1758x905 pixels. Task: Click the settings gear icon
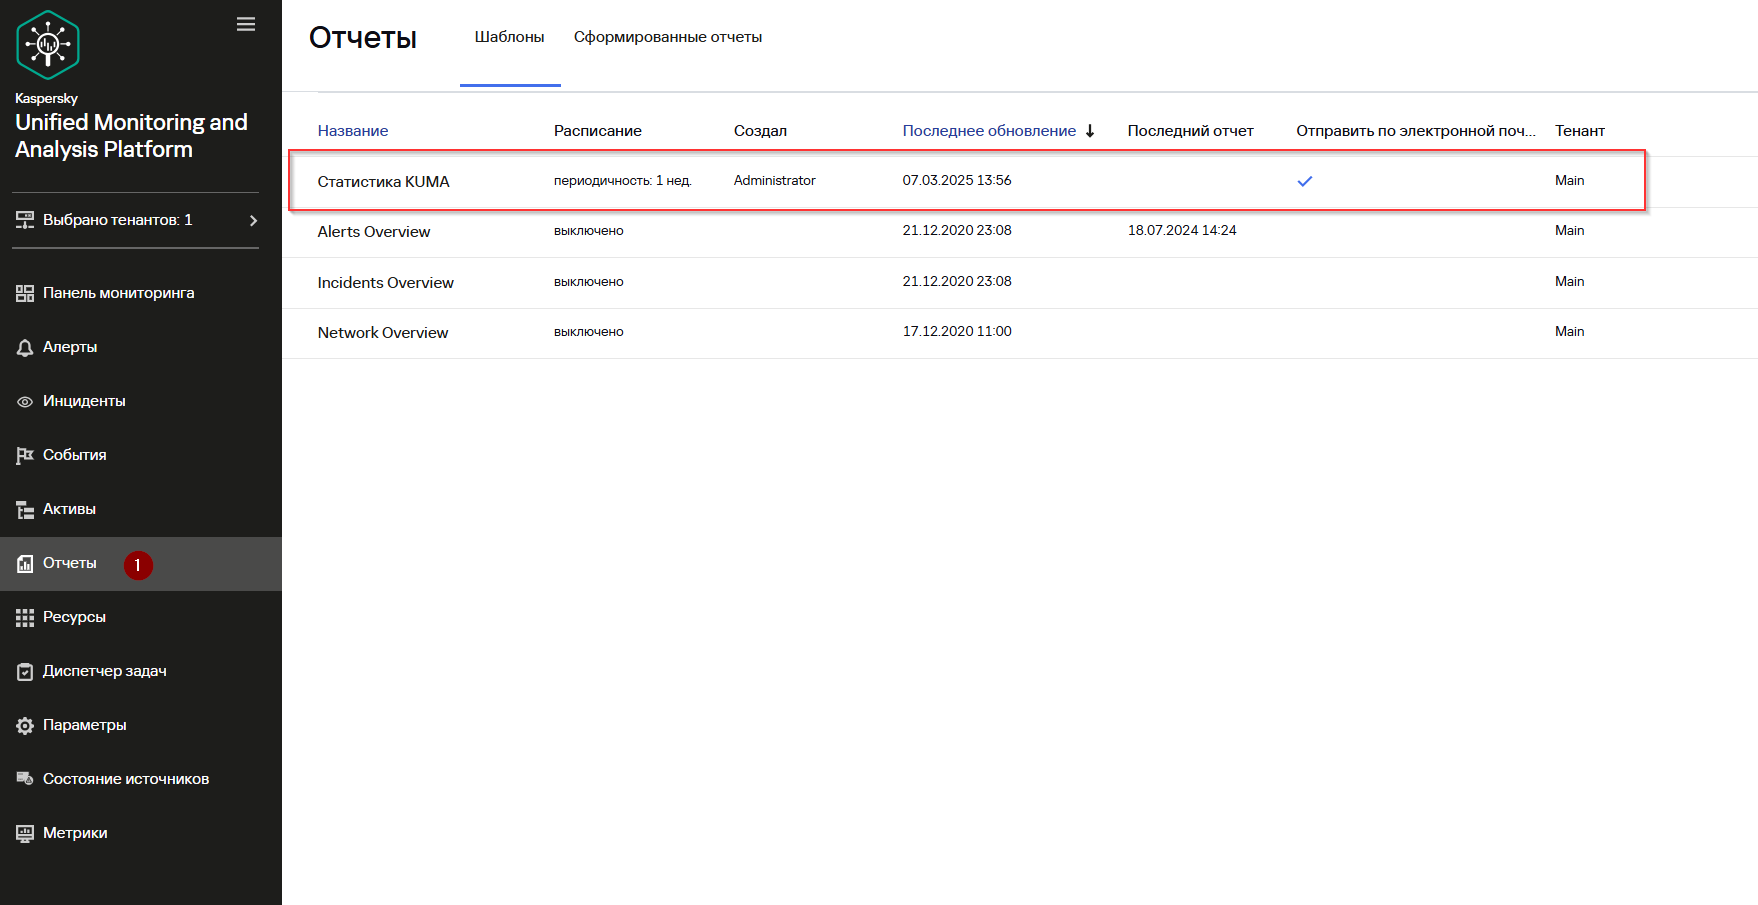click(x=25, y=726)
